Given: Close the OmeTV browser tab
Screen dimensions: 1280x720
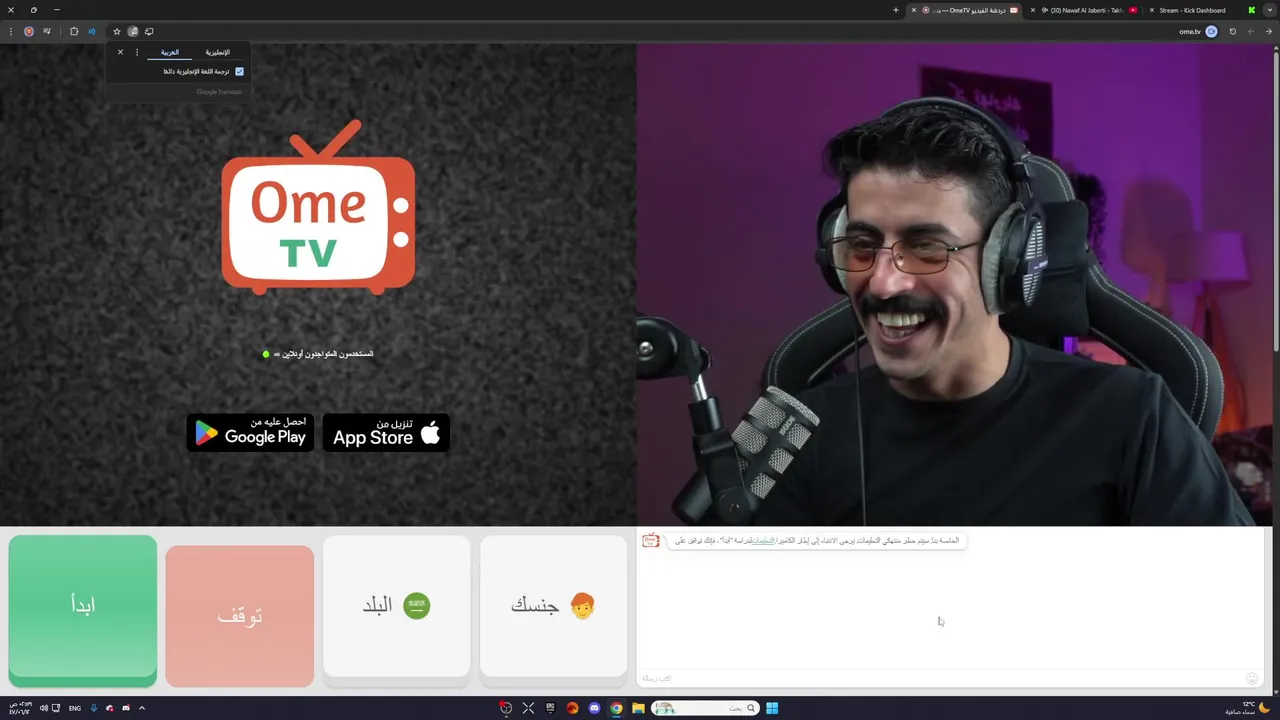Looking at the screenshot, I should 913,10.
